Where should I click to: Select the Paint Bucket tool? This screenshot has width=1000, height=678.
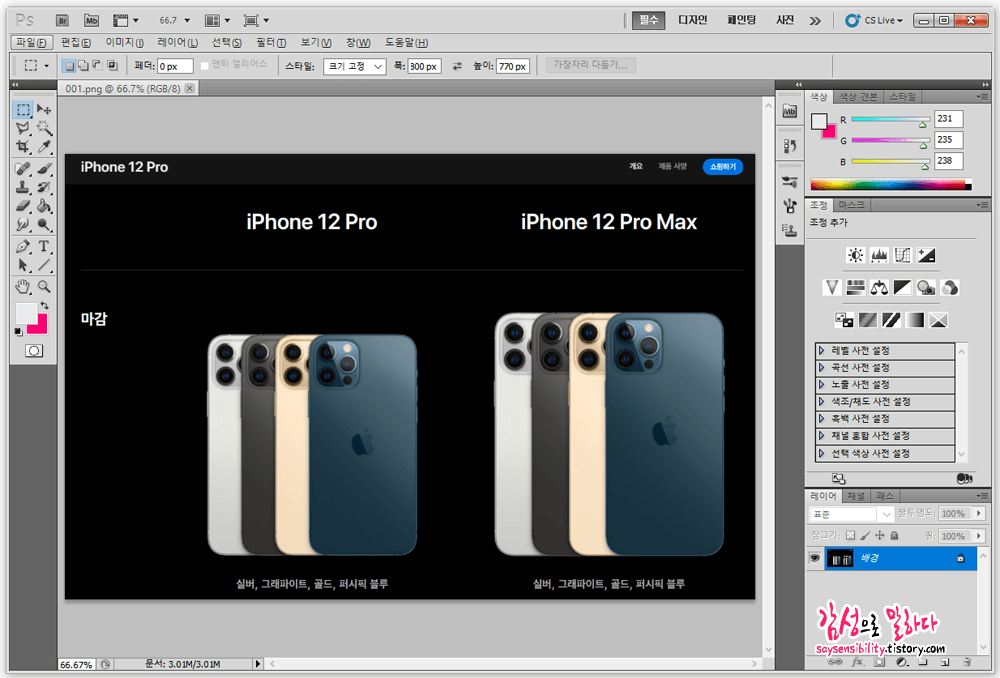click(x=44, y=206)
